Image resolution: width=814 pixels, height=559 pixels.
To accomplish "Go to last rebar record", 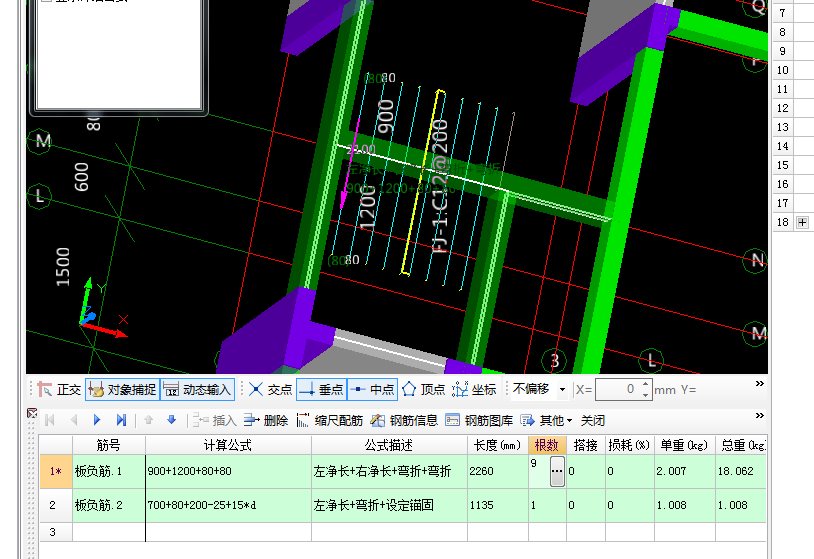I will [x=121, y=420].
